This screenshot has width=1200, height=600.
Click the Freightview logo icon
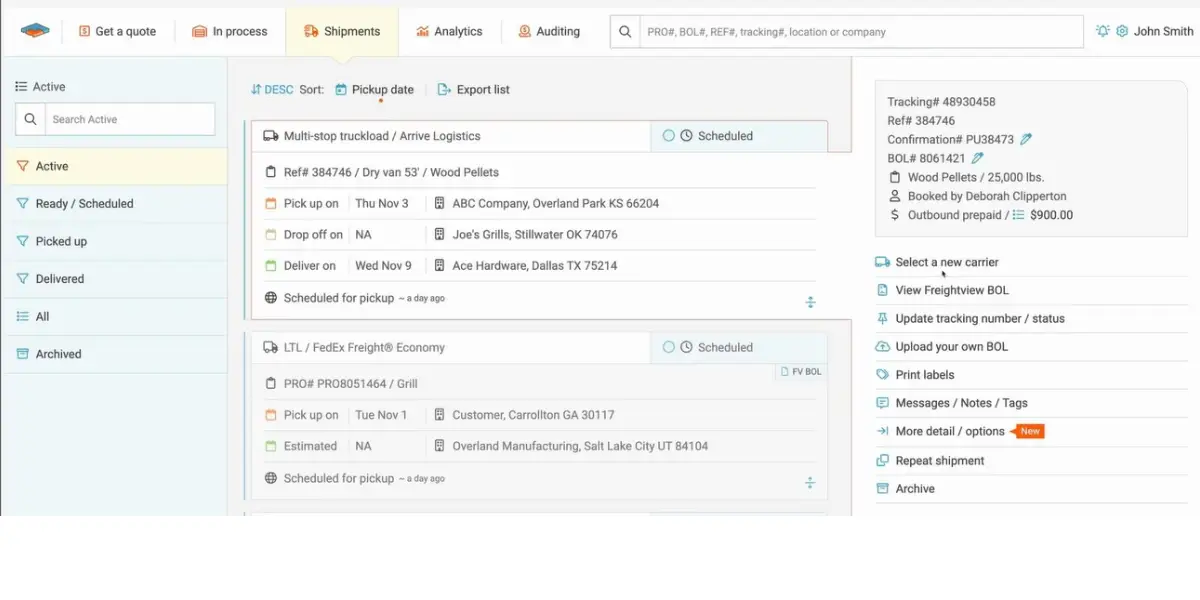[35, 31]
